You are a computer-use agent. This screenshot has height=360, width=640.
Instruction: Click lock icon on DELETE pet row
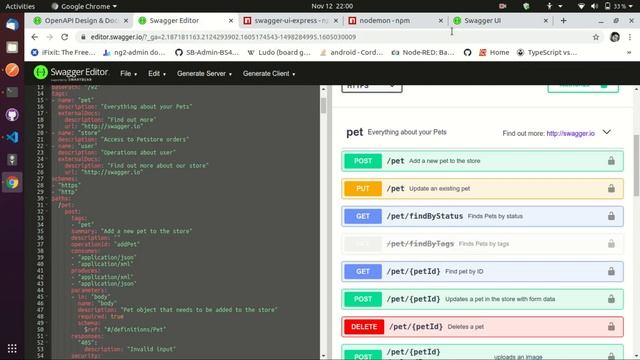coord(611,327)
